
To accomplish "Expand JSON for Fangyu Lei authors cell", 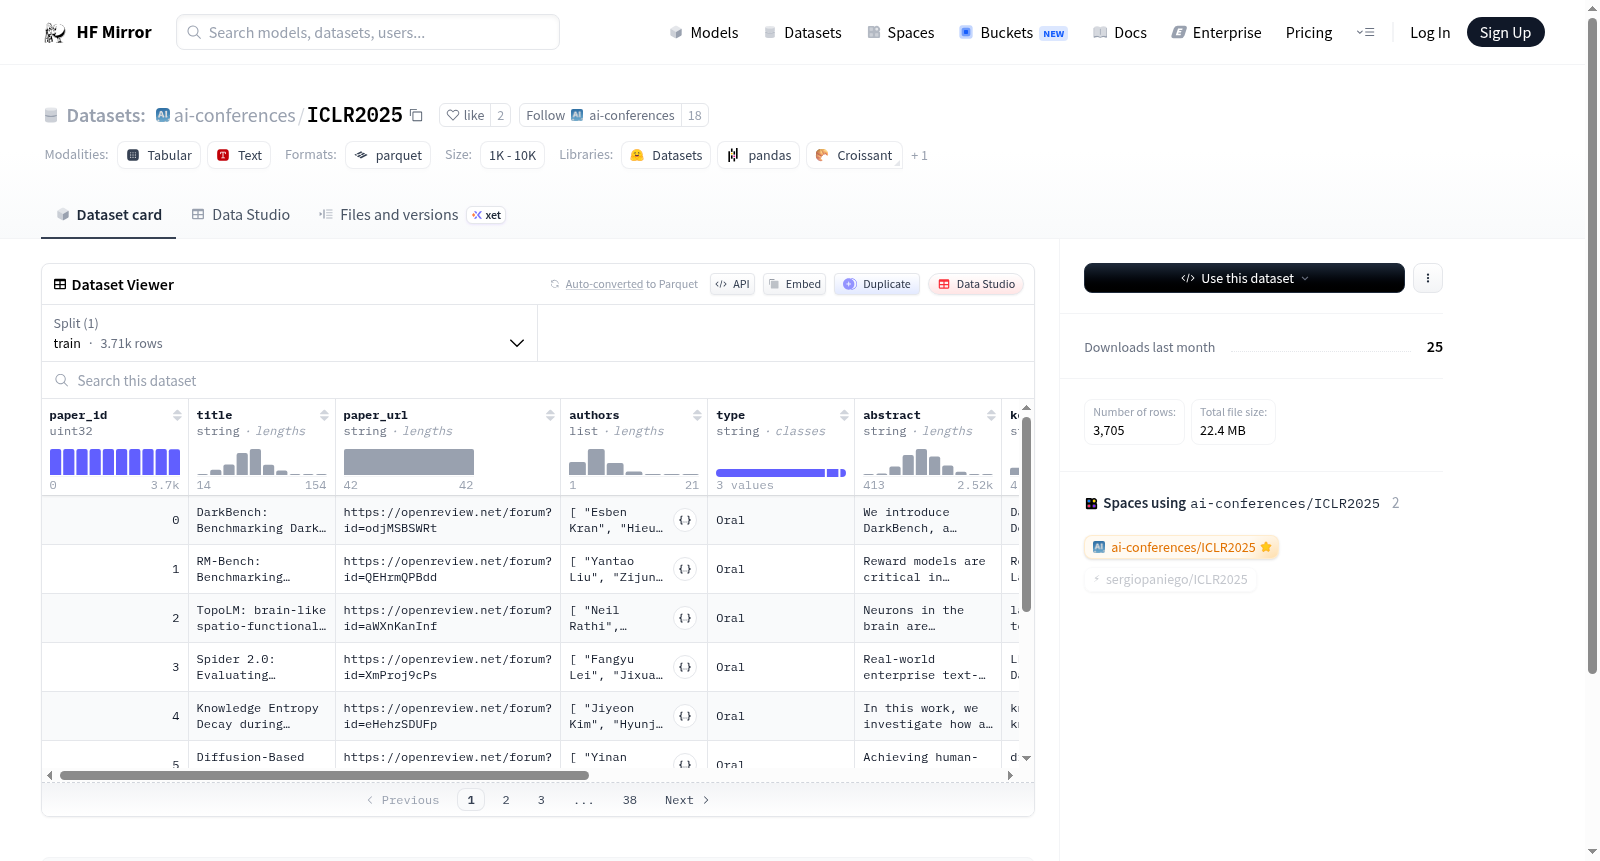I will [x=685, y=667].
